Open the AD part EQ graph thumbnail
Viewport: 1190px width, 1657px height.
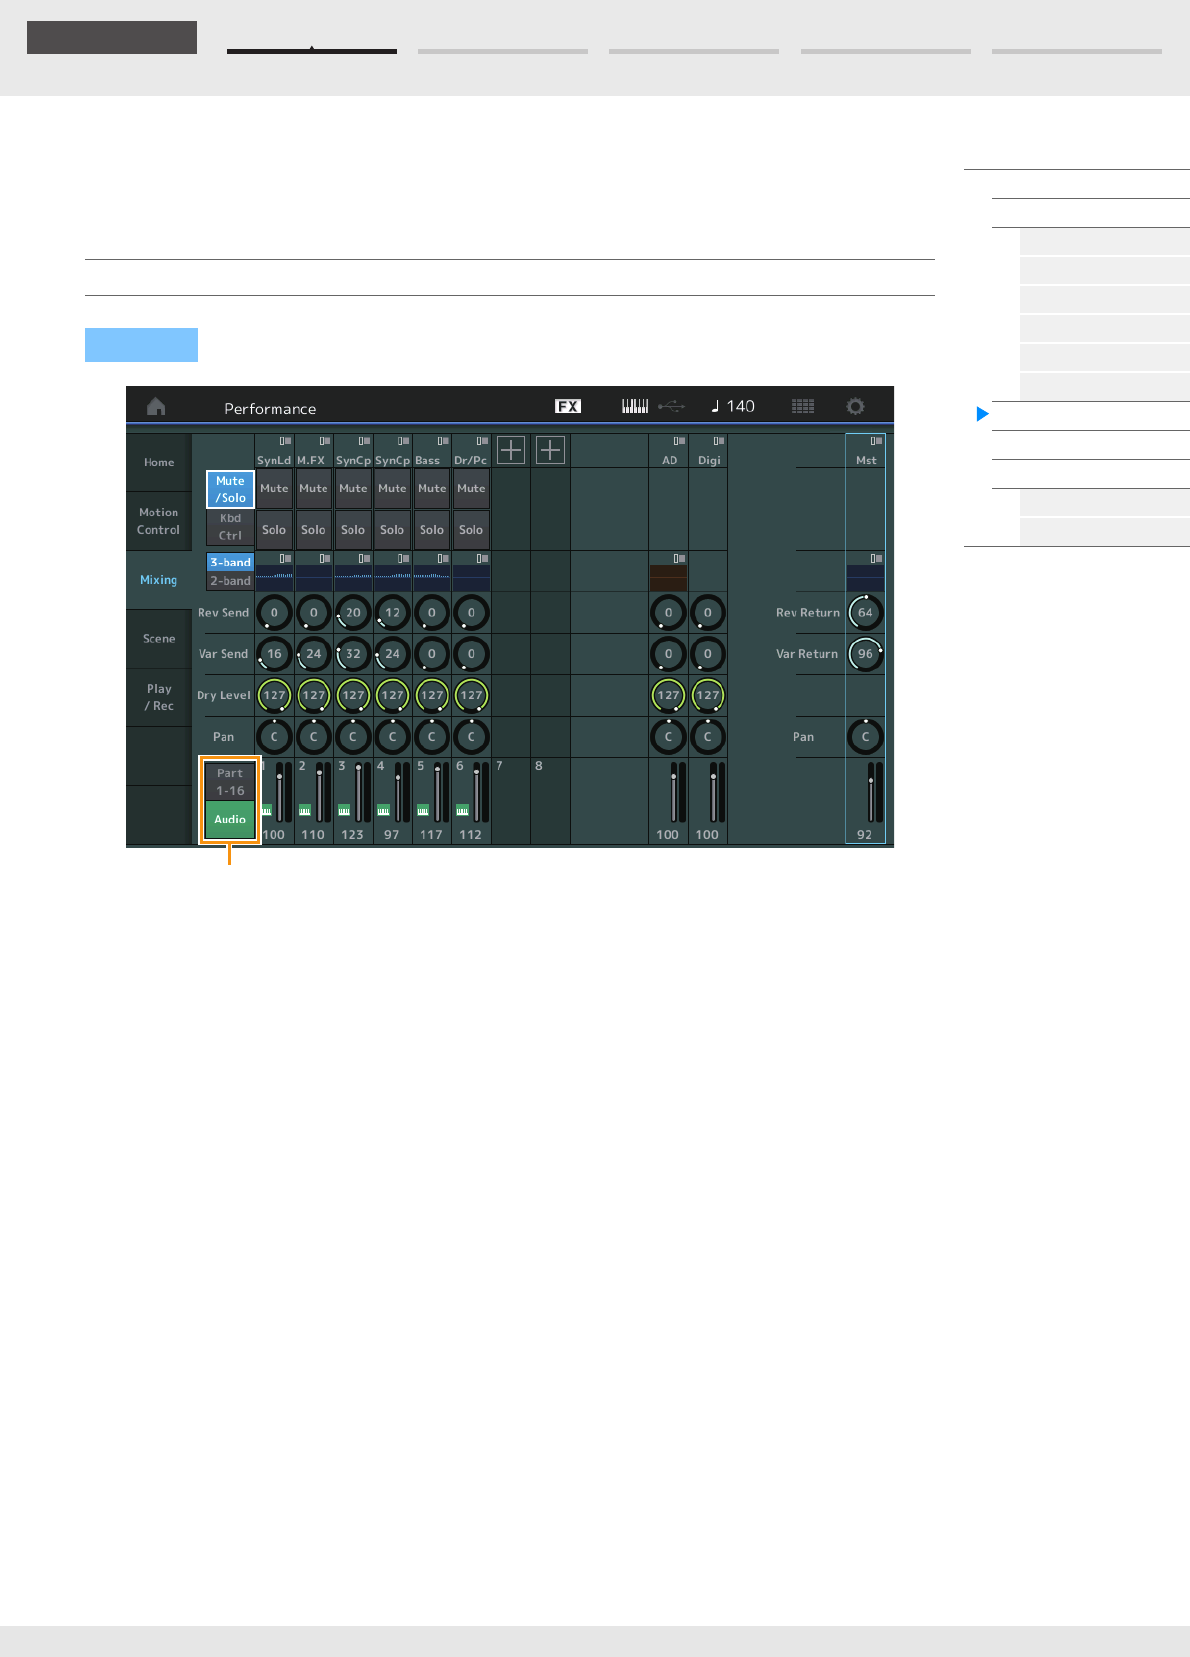tap(668, 578)
